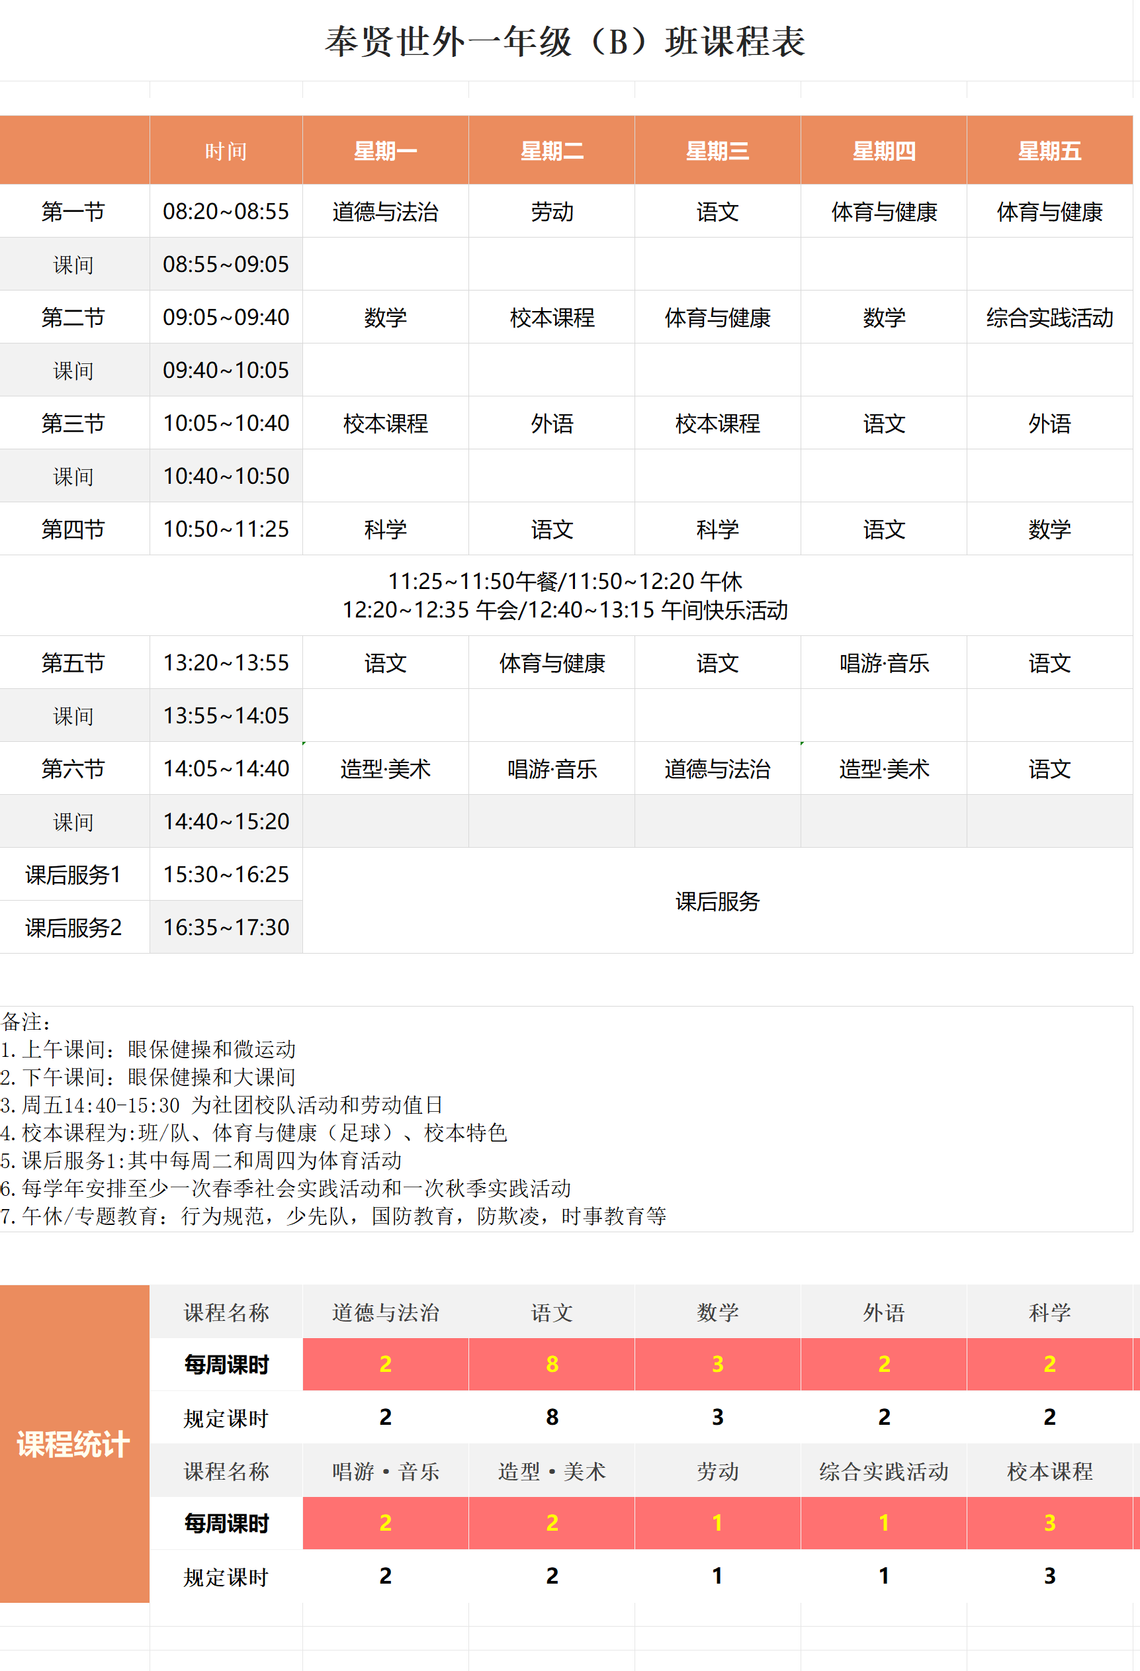Select the 星期三 column header
Image resolution: width=1140 pixels, height=1671 pixels.
[x=717, y=151]
